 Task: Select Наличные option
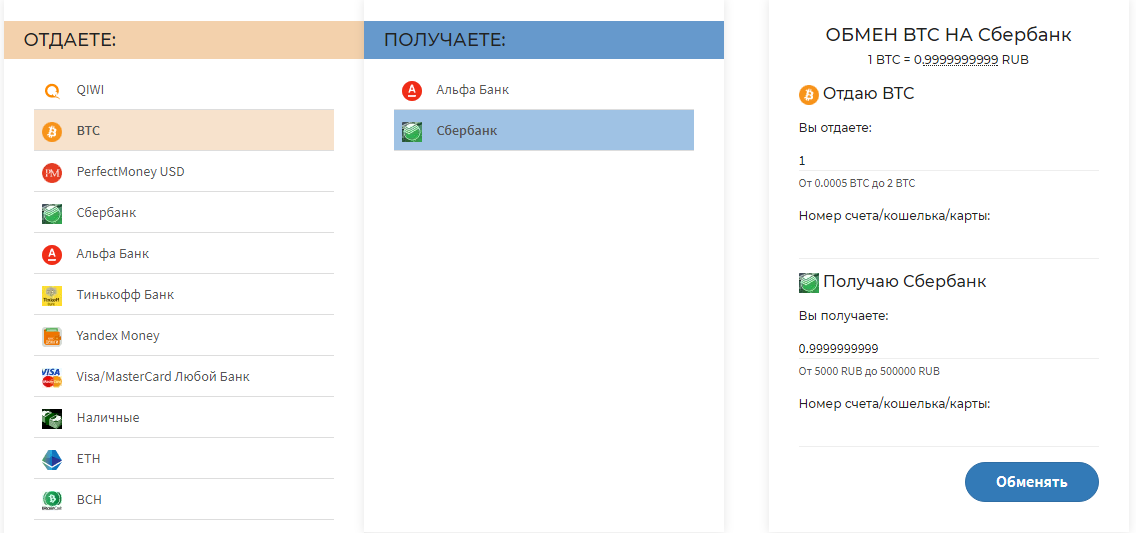tap(184, 417)
